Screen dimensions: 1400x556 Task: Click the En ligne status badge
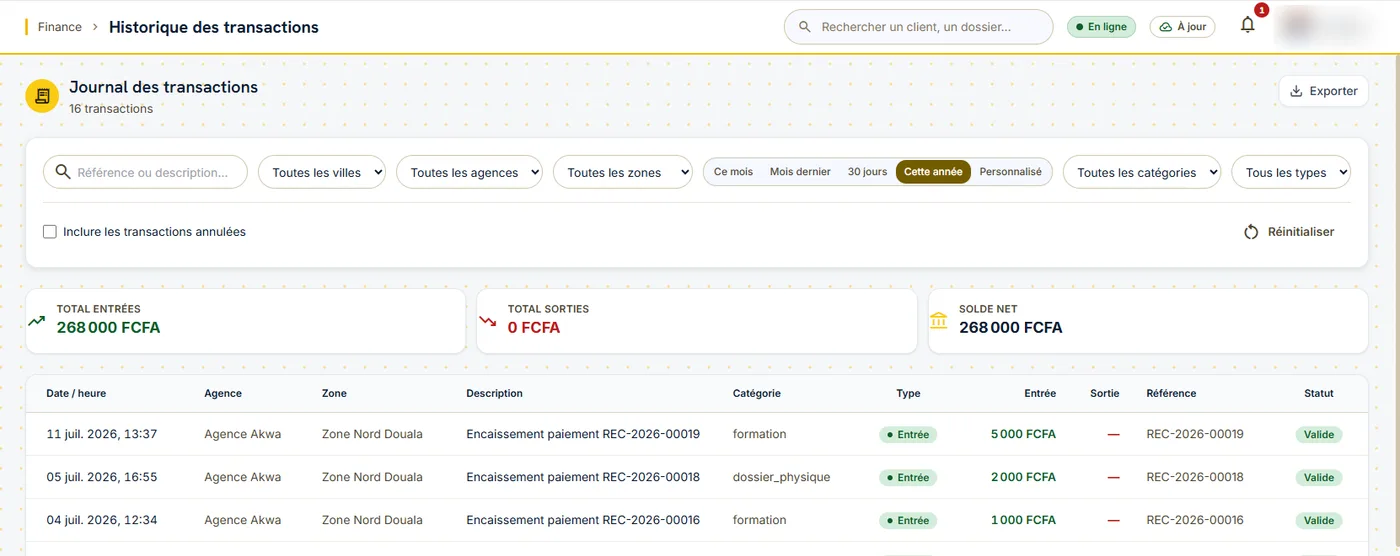(1101, 27)
